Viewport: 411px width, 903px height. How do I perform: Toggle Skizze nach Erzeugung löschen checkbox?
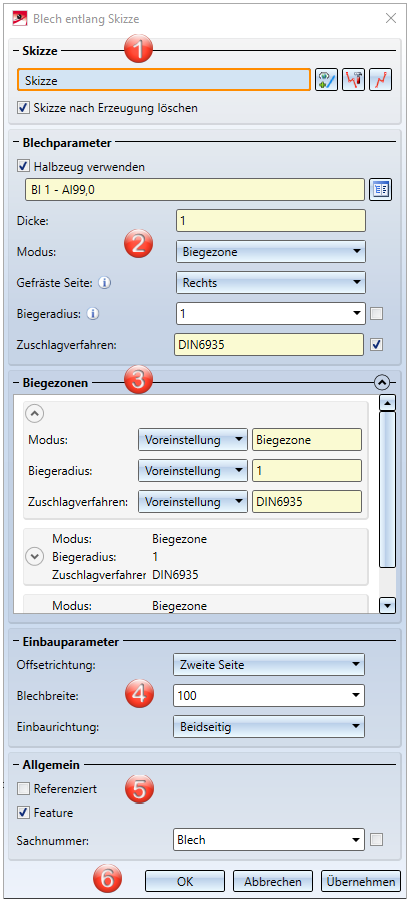24,108
